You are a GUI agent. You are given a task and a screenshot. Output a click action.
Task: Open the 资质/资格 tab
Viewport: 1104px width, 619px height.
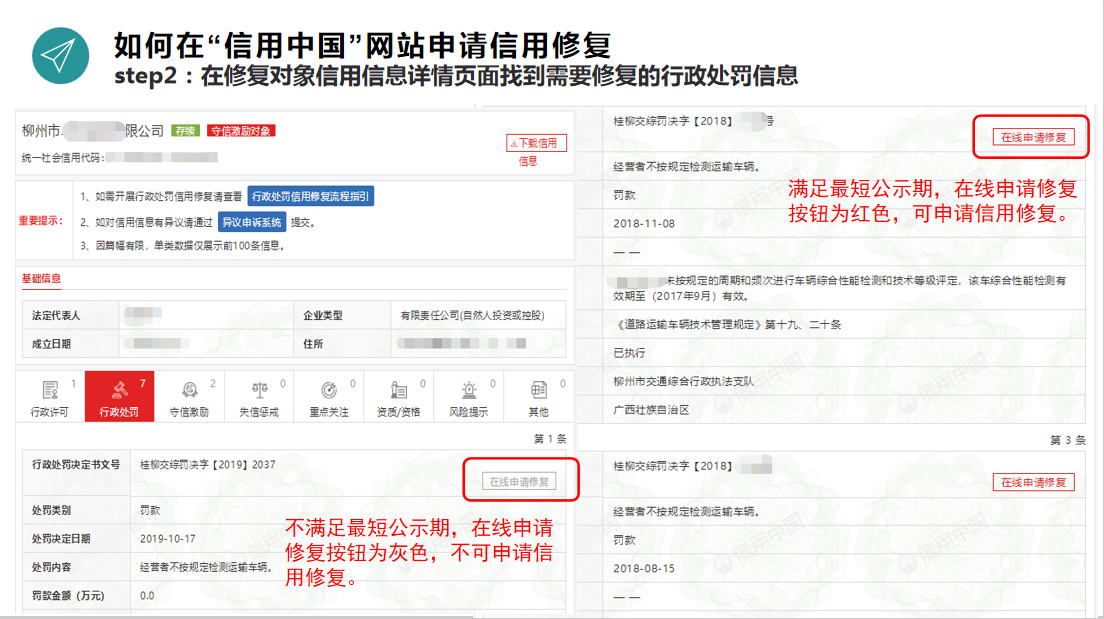click(x=399, y=397)
